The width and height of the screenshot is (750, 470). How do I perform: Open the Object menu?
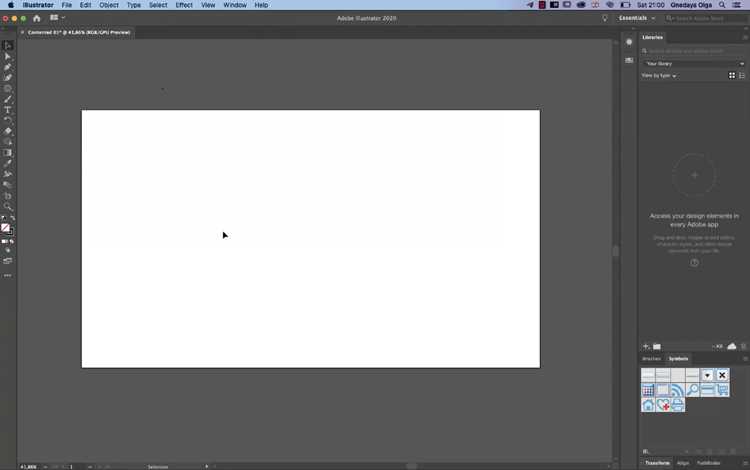click(x=109, y=5)
